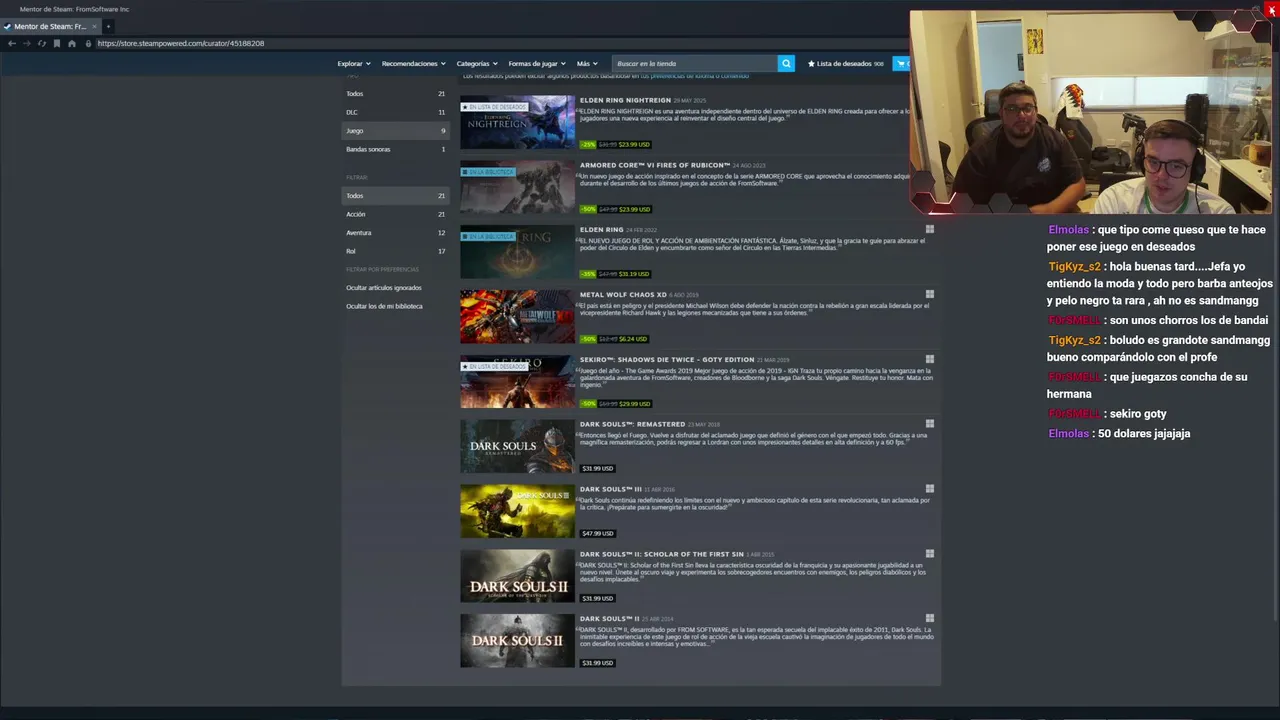Click the $6.24 USD Metal Wolf price

point(633,339)
